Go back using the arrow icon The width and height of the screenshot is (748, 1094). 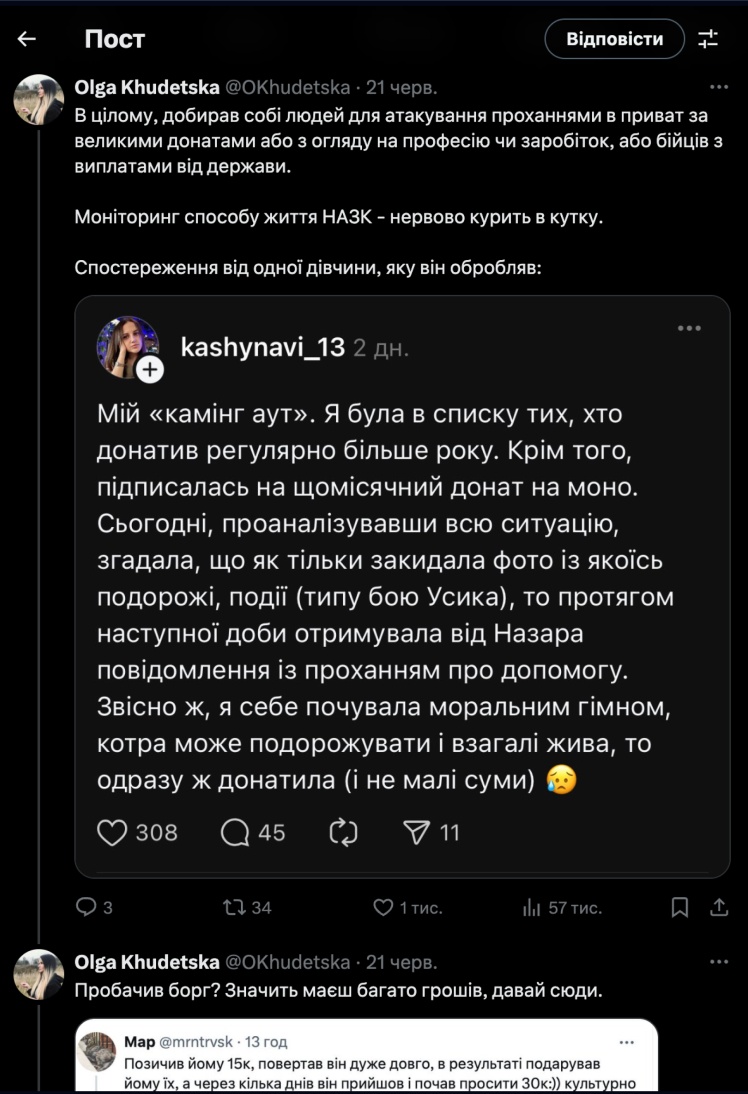pyautogui.click(x=27, y=39)
